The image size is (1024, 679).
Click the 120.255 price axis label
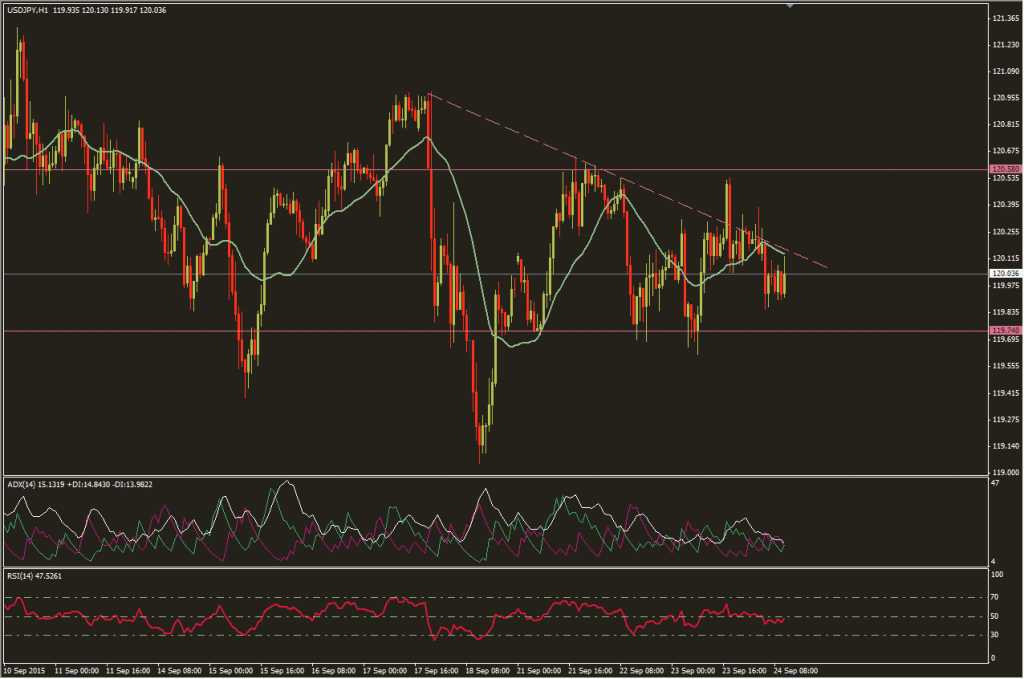pos(1006,232)
